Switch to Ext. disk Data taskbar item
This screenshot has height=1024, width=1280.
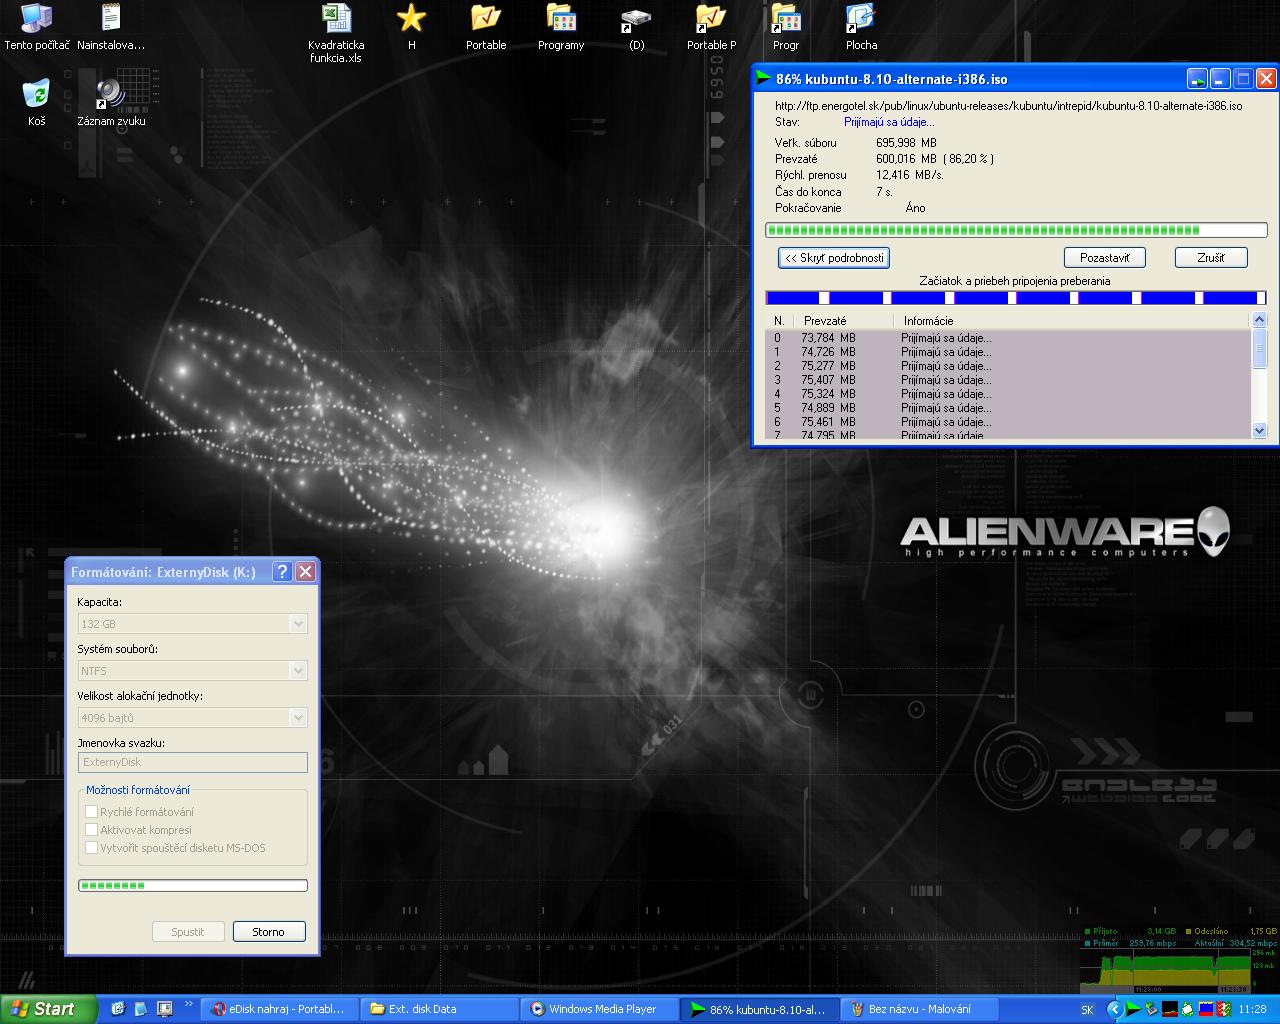[440, 1009]
